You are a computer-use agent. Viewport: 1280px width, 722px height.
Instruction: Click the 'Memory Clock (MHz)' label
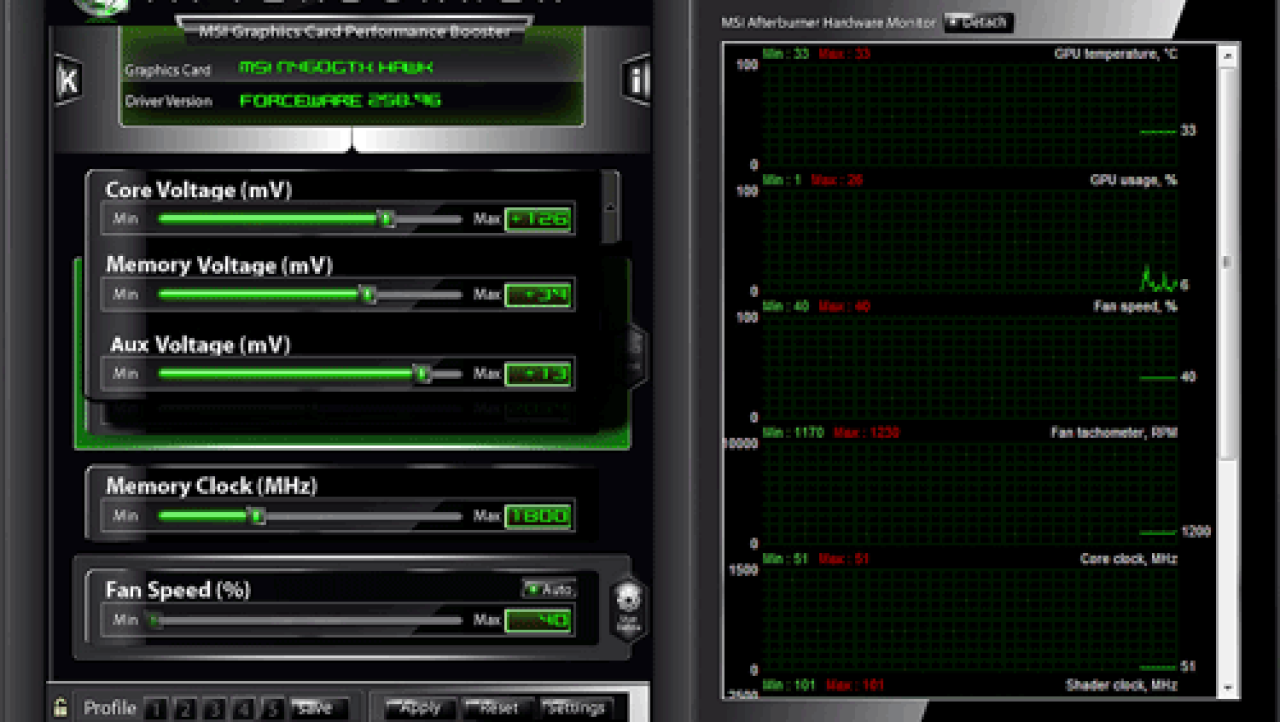point(212,486)
